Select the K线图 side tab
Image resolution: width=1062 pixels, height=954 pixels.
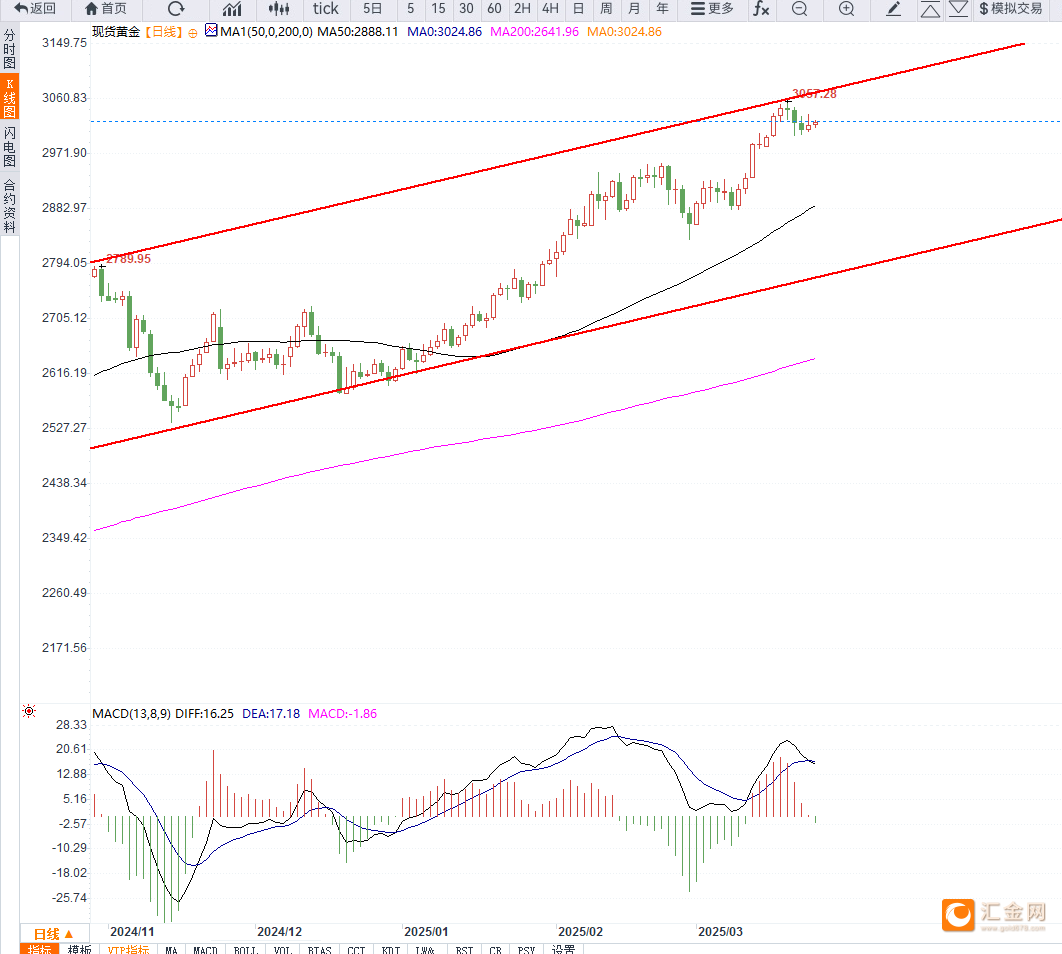9,97
